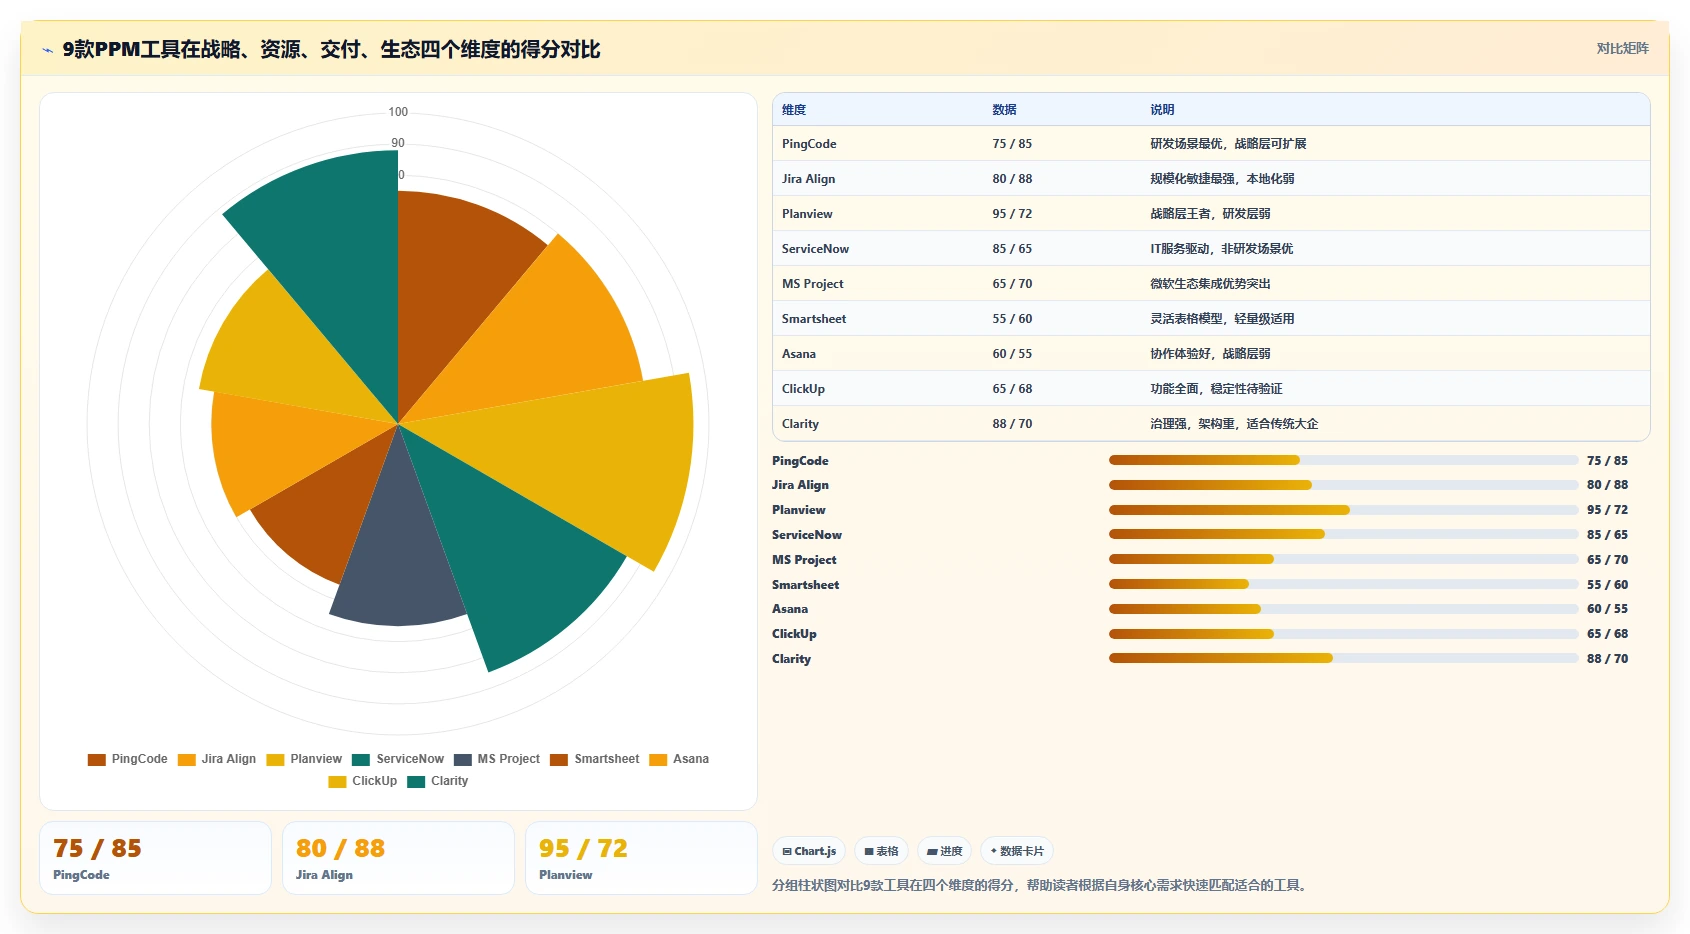The height and width of the screenshot is (934, 1690).
Task: Select the Asana table row name
Action: (799, 354)
